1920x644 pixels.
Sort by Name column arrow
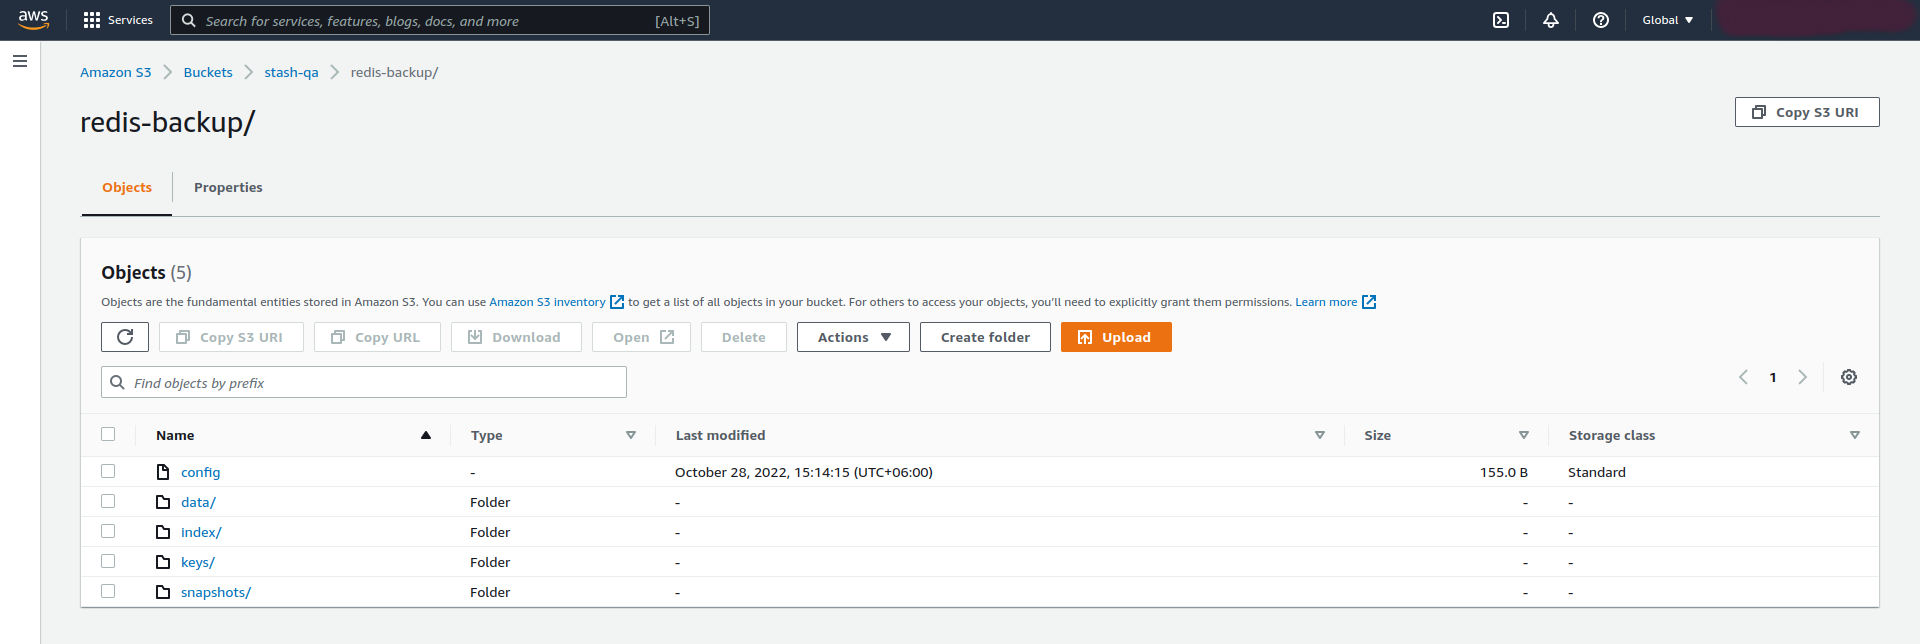(x=426, y=435)
